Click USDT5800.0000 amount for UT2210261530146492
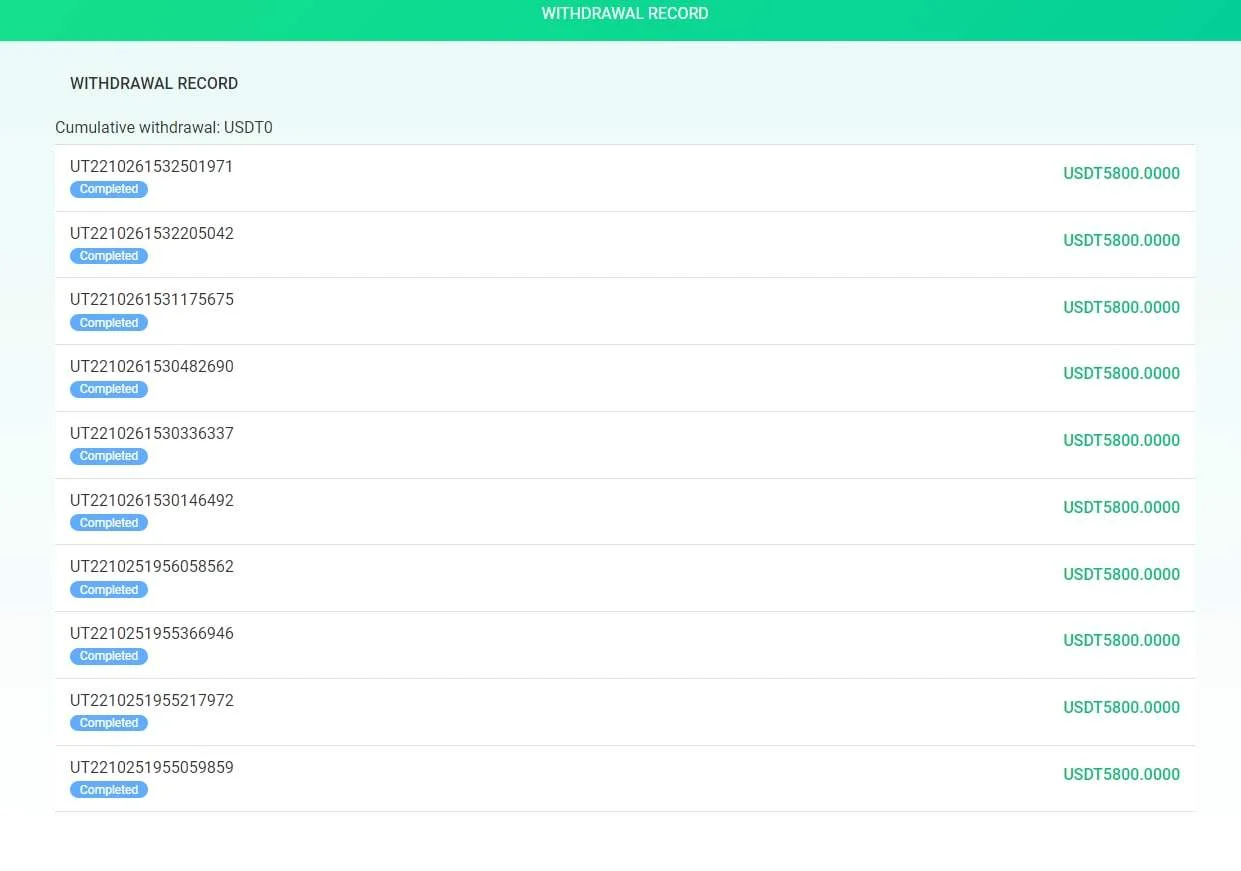 (x=1121, y=508)
